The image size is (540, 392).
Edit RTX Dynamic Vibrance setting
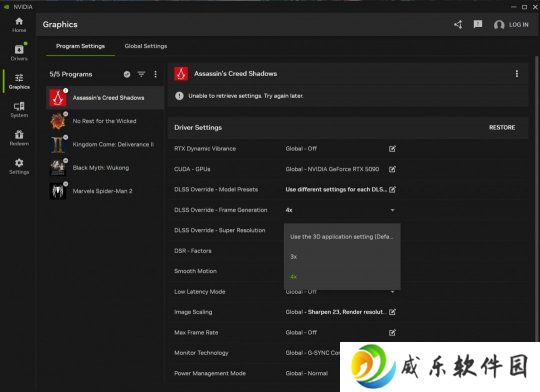[392, 148]
